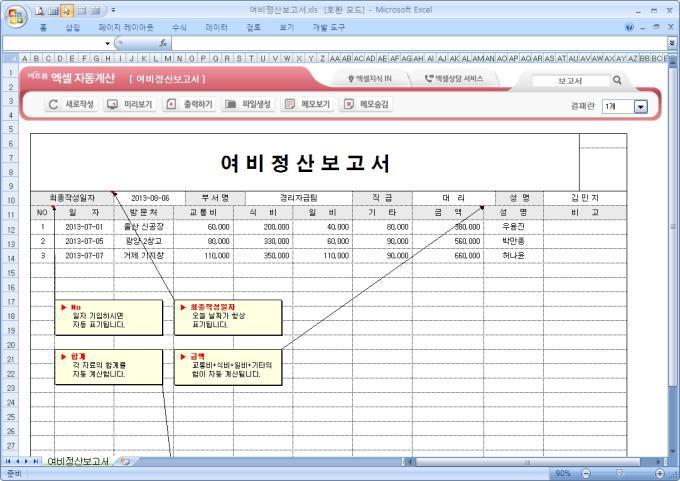
Task: Click the 메모숨김 hide memo button
Action: click(366, 104)
